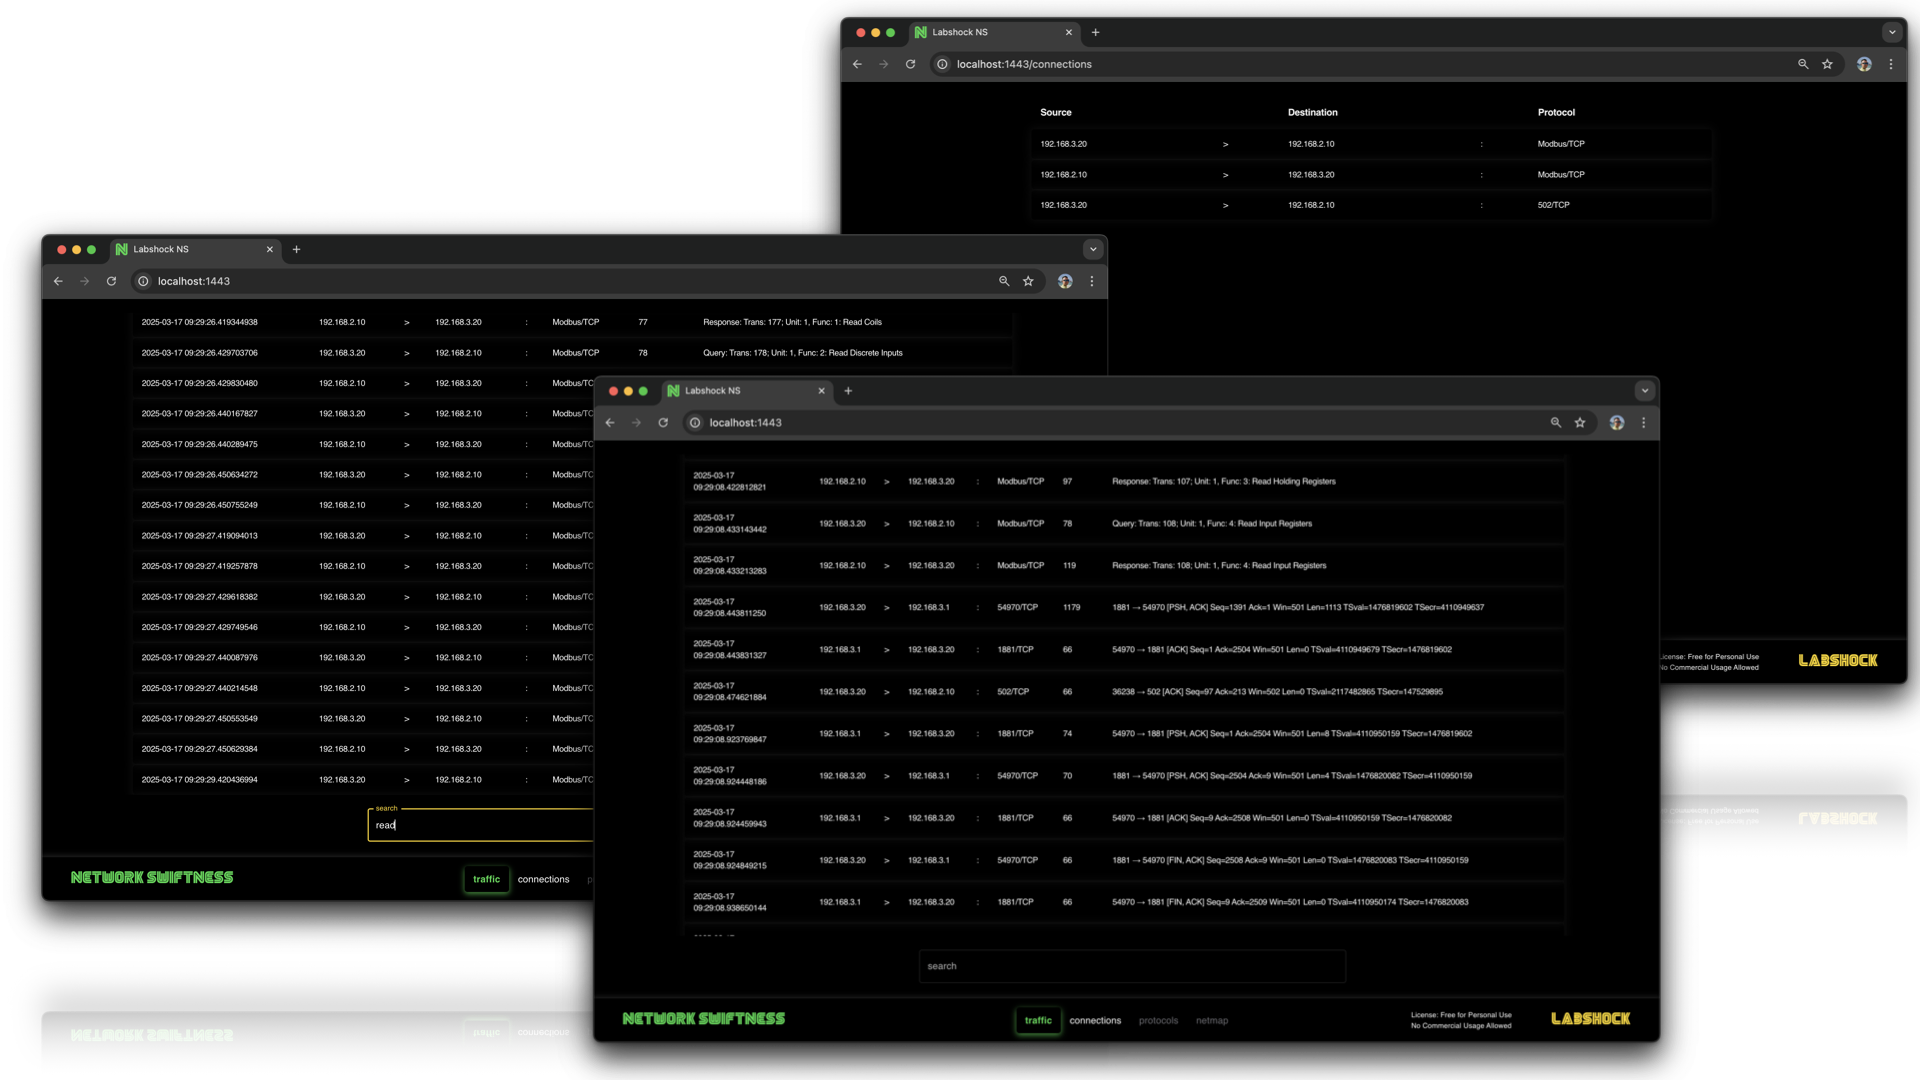Select Labshock NS tab in front window
1920x1080 pixels.
(745, 391)
